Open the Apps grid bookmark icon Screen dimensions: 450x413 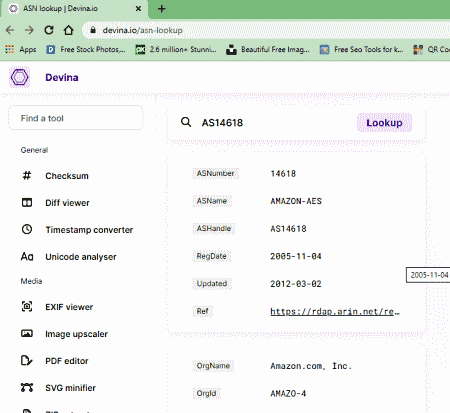[x=9, y=50]
